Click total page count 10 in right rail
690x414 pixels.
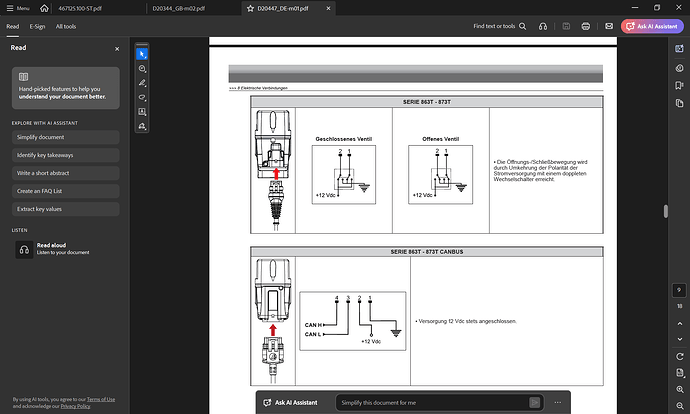click(679, 306)
